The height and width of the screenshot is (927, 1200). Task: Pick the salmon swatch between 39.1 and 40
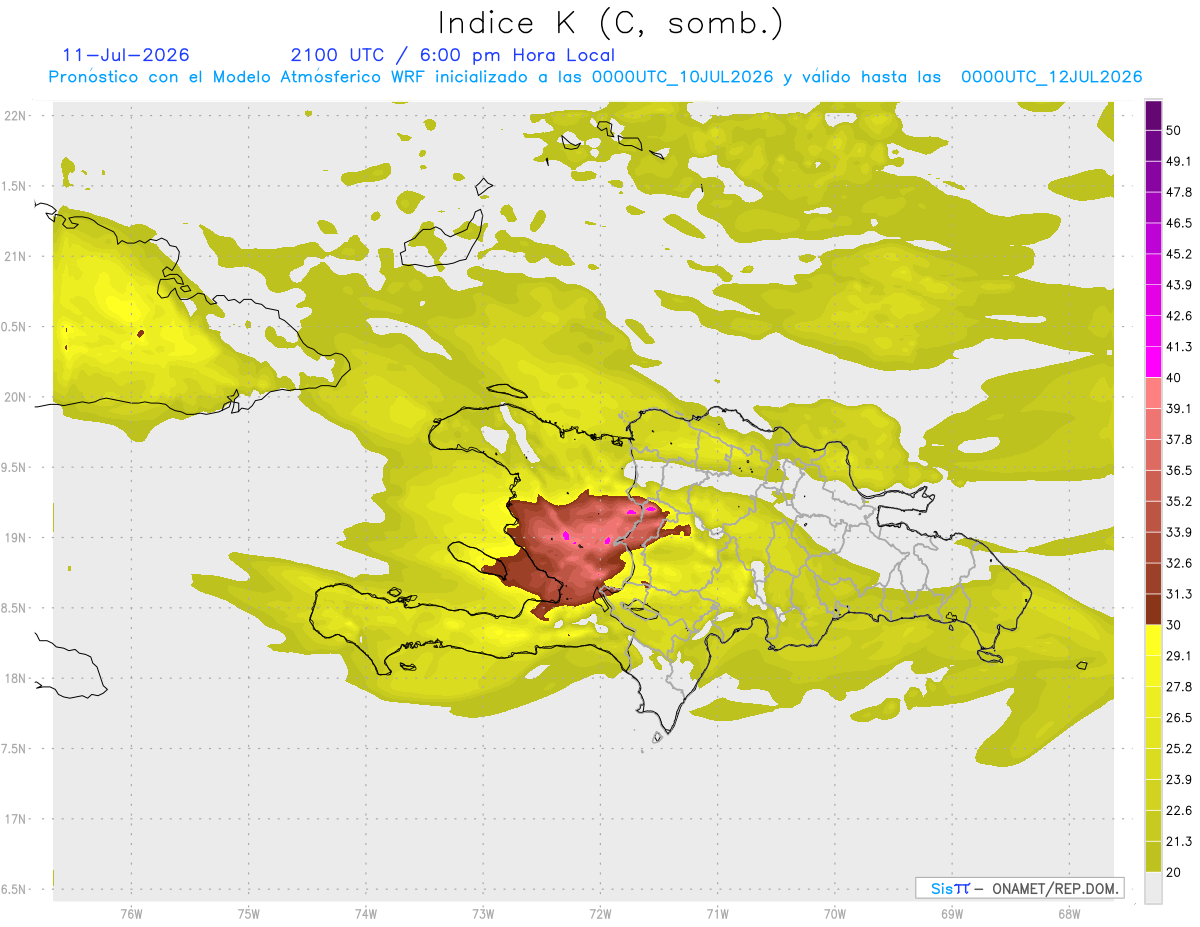[1153, 393]
